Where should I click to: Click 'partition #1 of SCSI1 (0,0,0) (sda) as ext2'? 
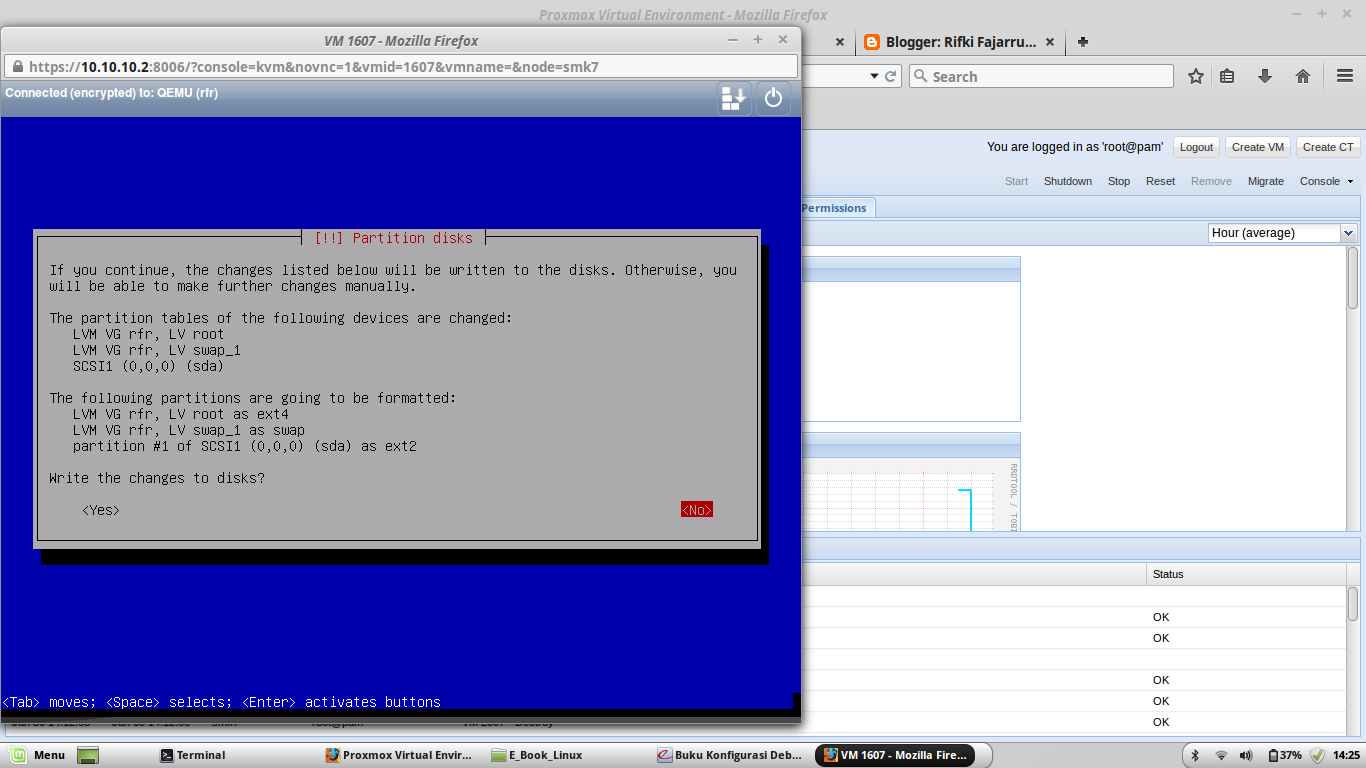[244, 446]
